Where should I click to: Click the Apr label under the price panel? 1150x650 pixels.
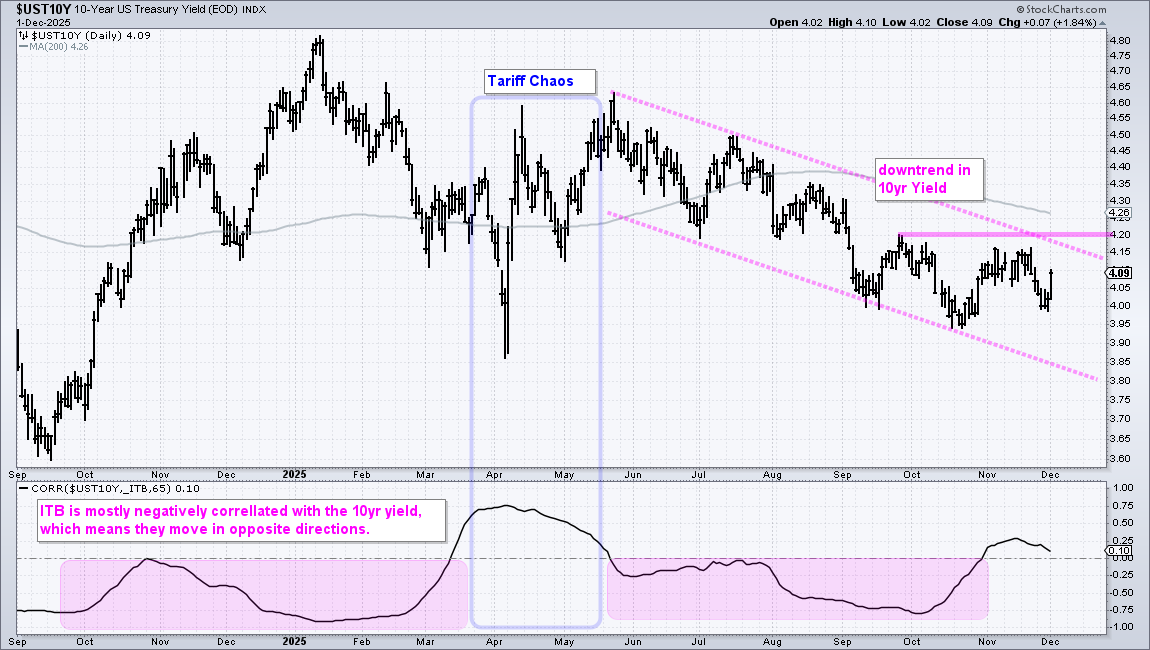494,475
